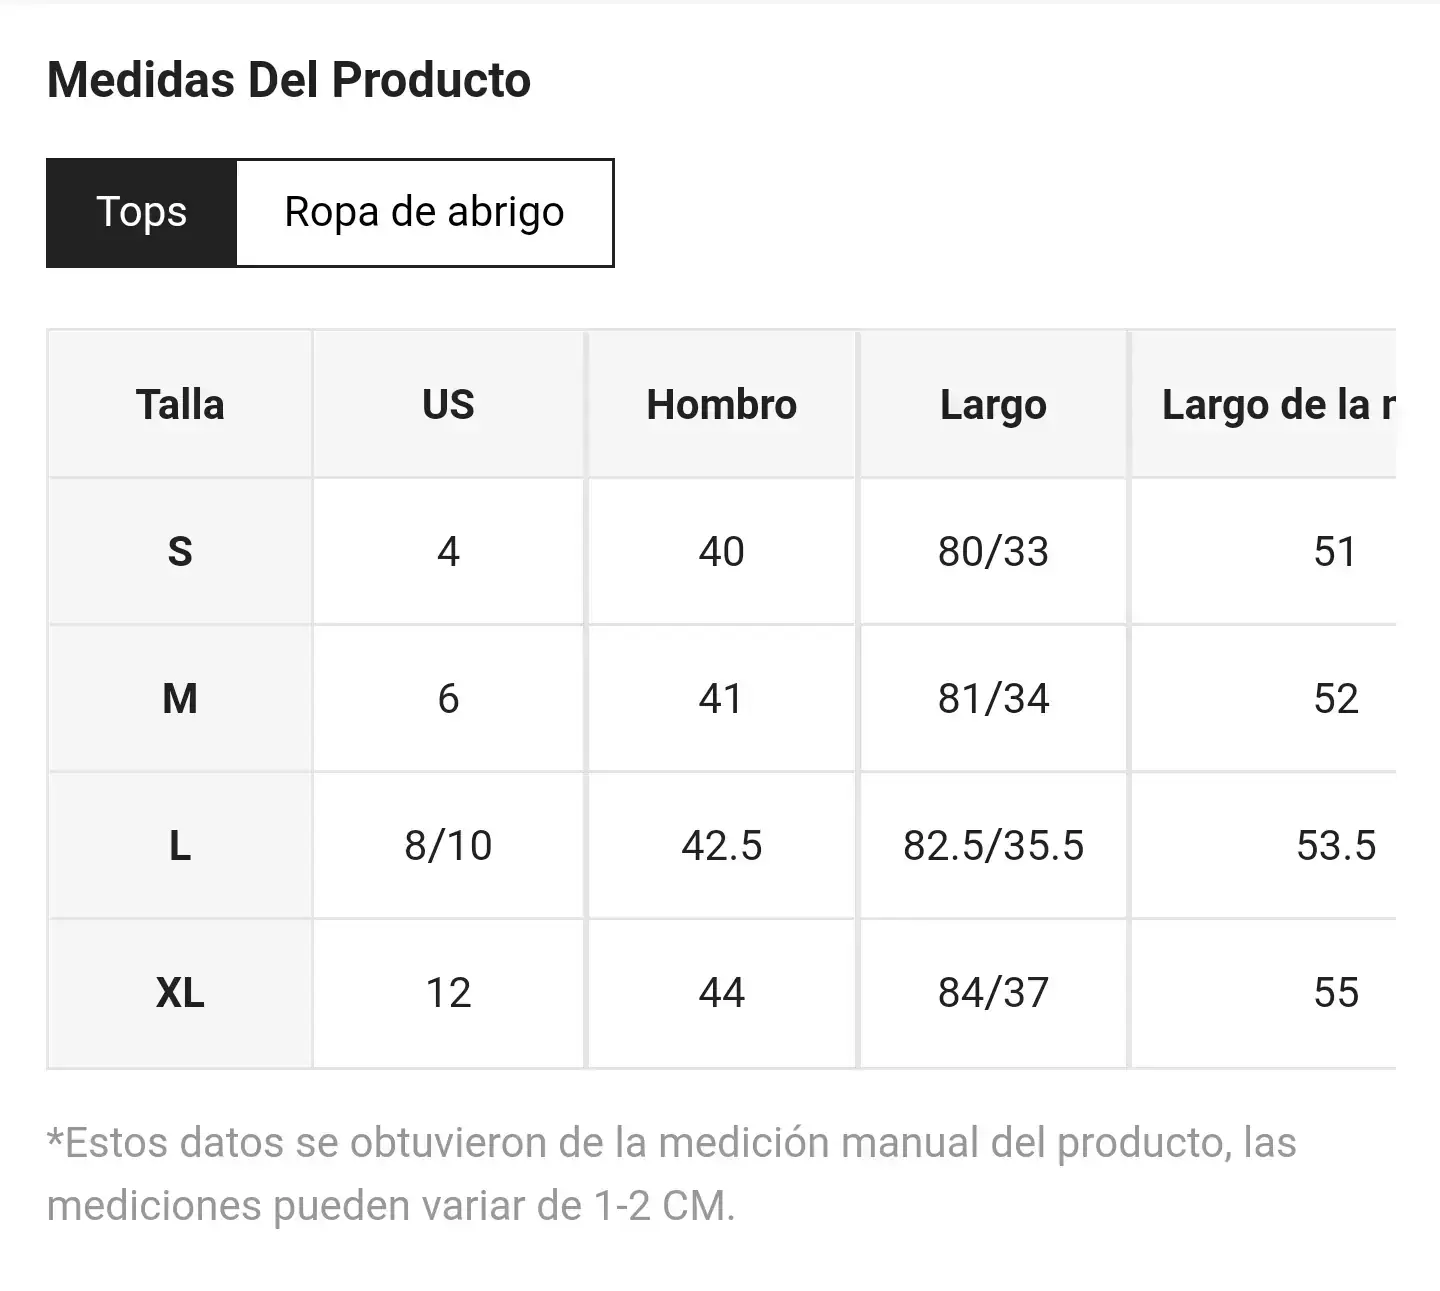Image resolution: width=1440 pixels, height=1291 pixels.
Task: Click the 8/10 US size cell
Action: click(448, 845)
